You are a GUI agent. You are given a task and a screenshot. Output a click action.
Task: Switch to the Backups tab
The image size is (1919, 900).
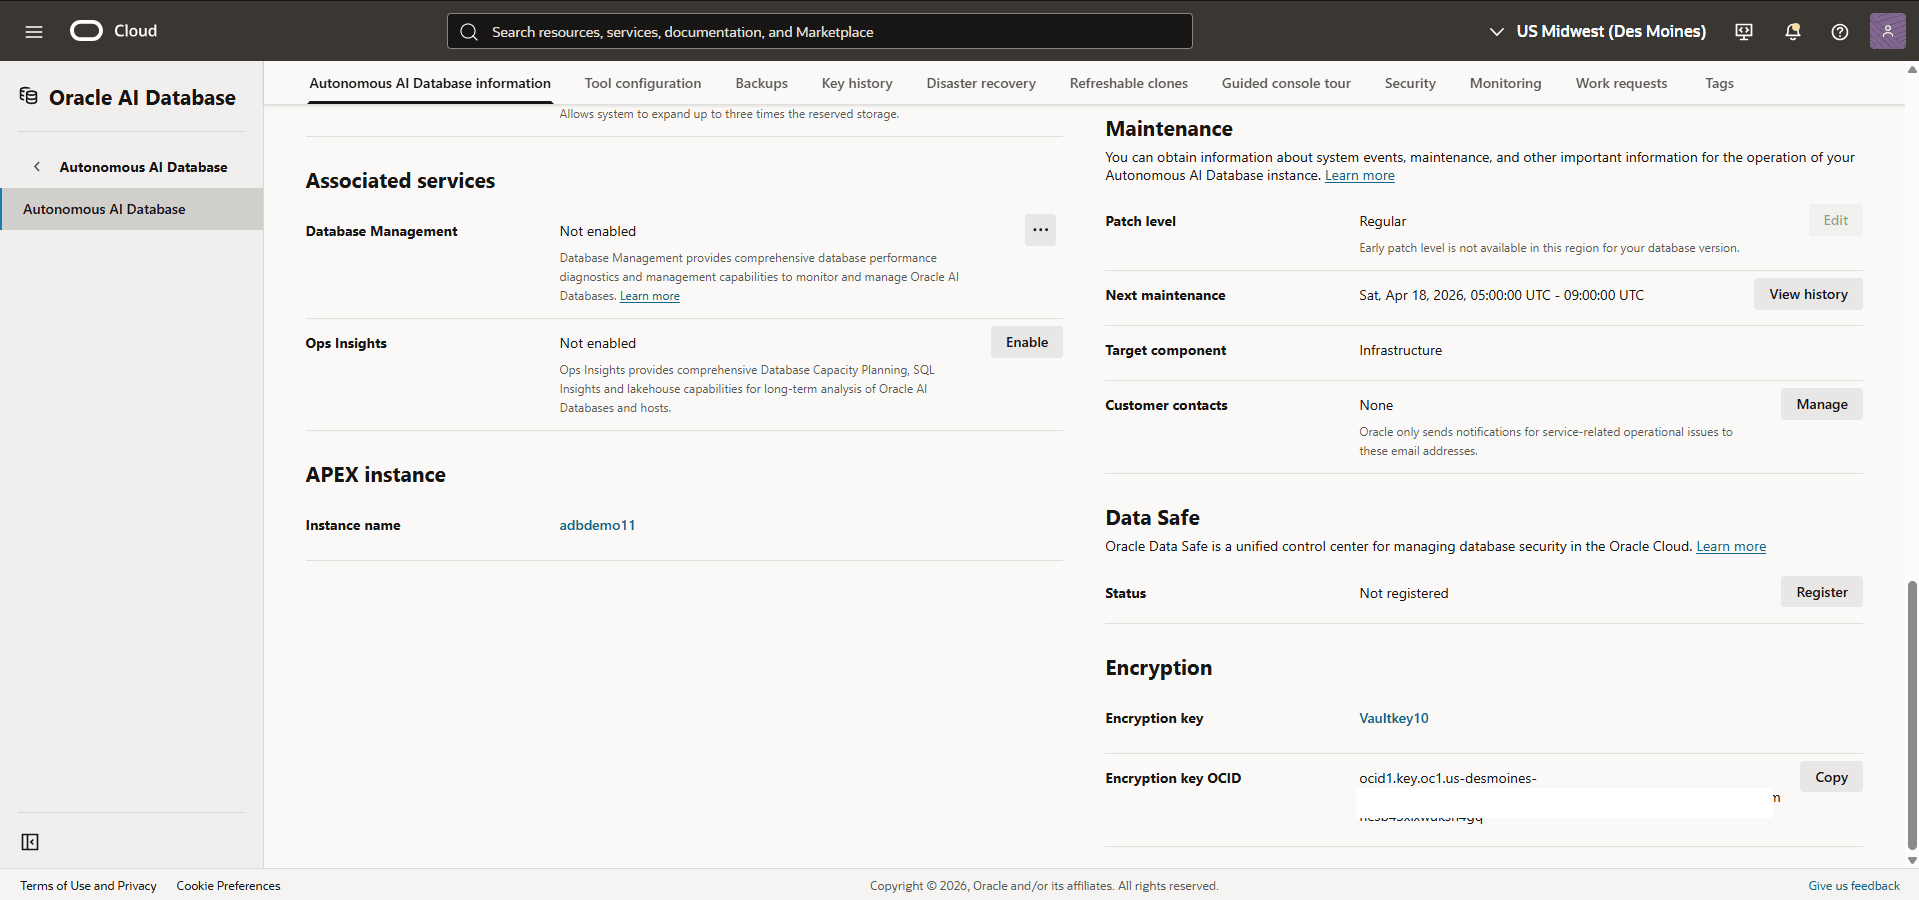pyautogui.click(x=761, y=83)
